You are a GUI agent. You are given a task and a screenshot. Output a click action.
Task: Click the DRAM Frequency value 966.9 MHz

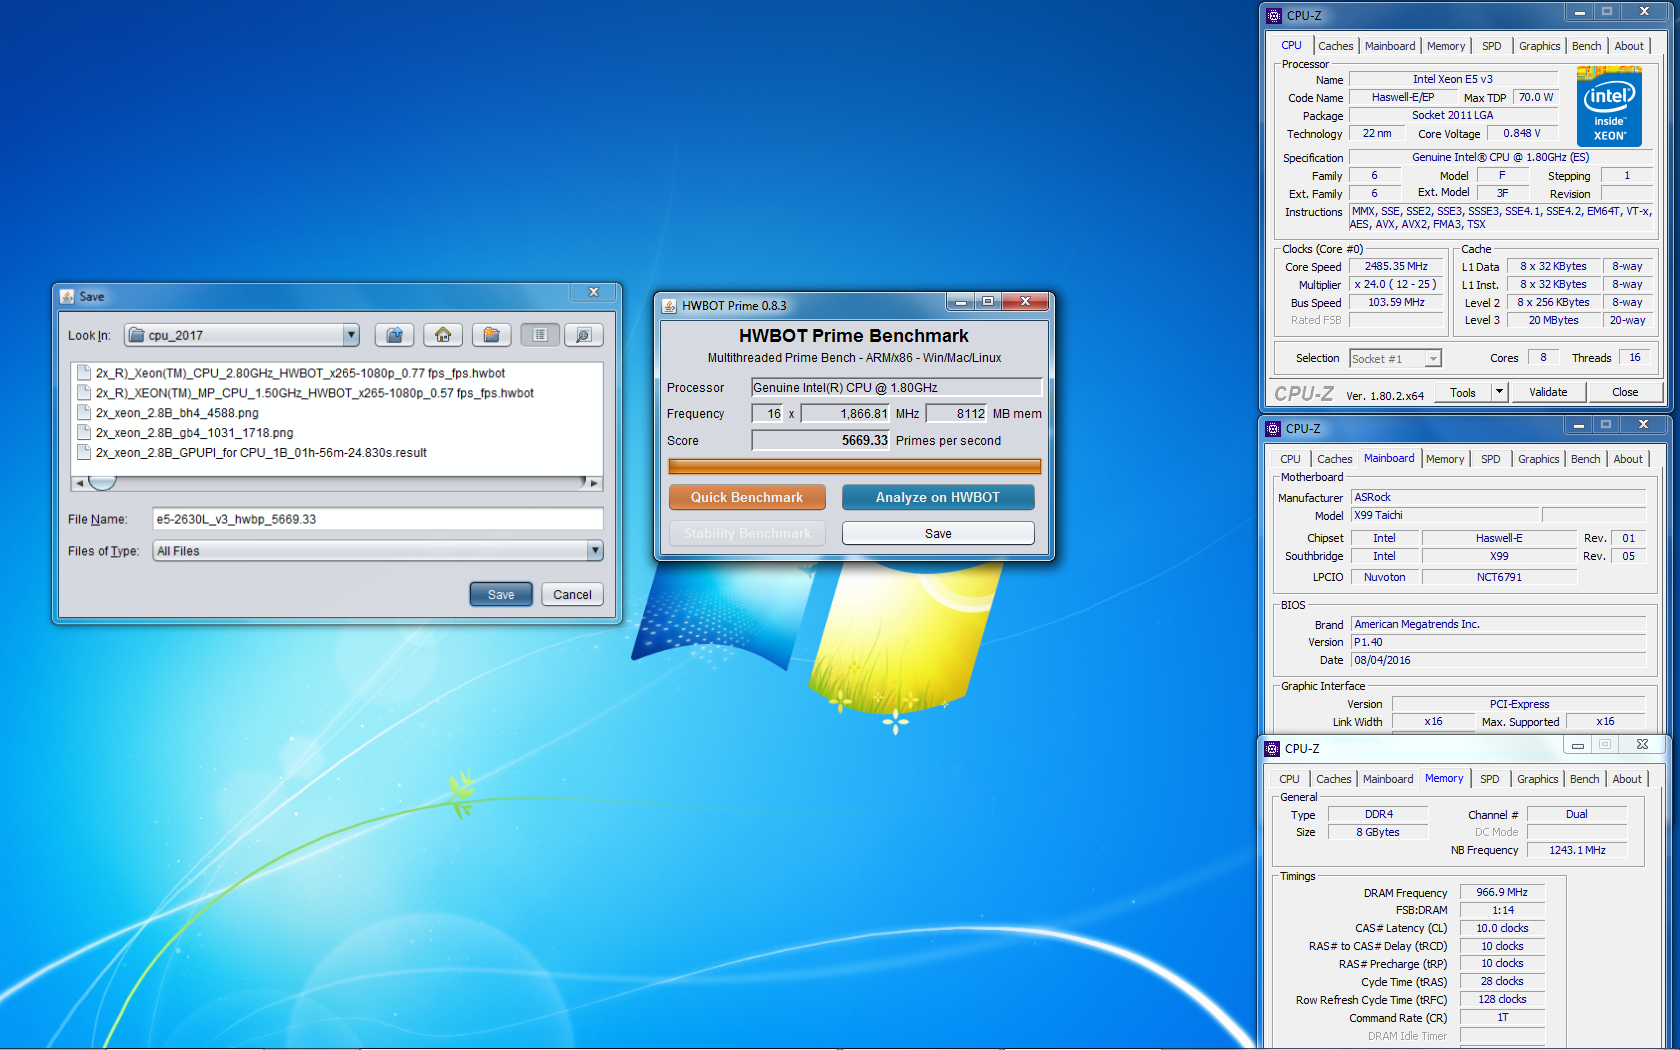click(1502, 892)
